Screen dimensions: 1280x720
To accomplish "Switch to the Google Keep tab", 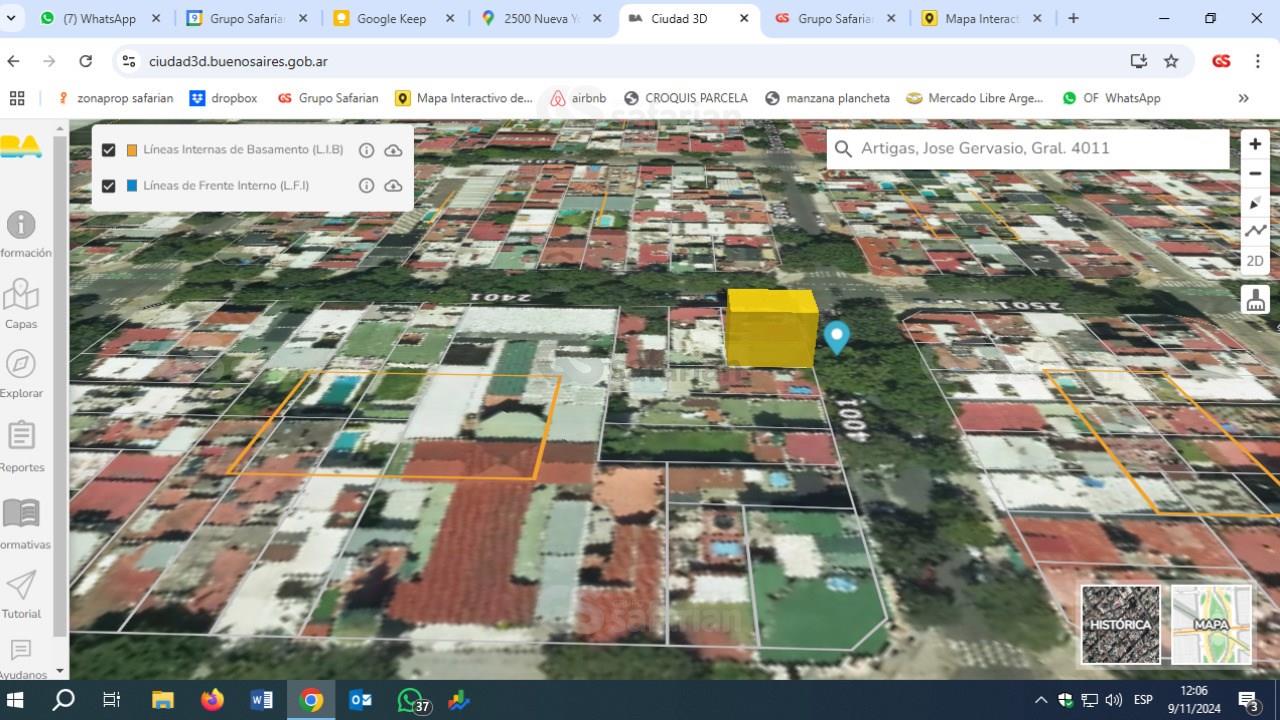I will point(392,18).
